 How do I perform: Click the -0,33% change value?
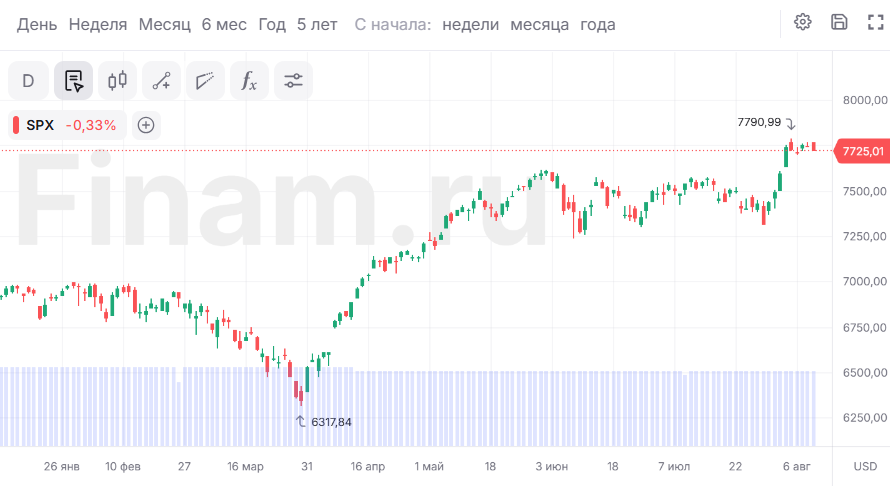click(x=91, y=125)
